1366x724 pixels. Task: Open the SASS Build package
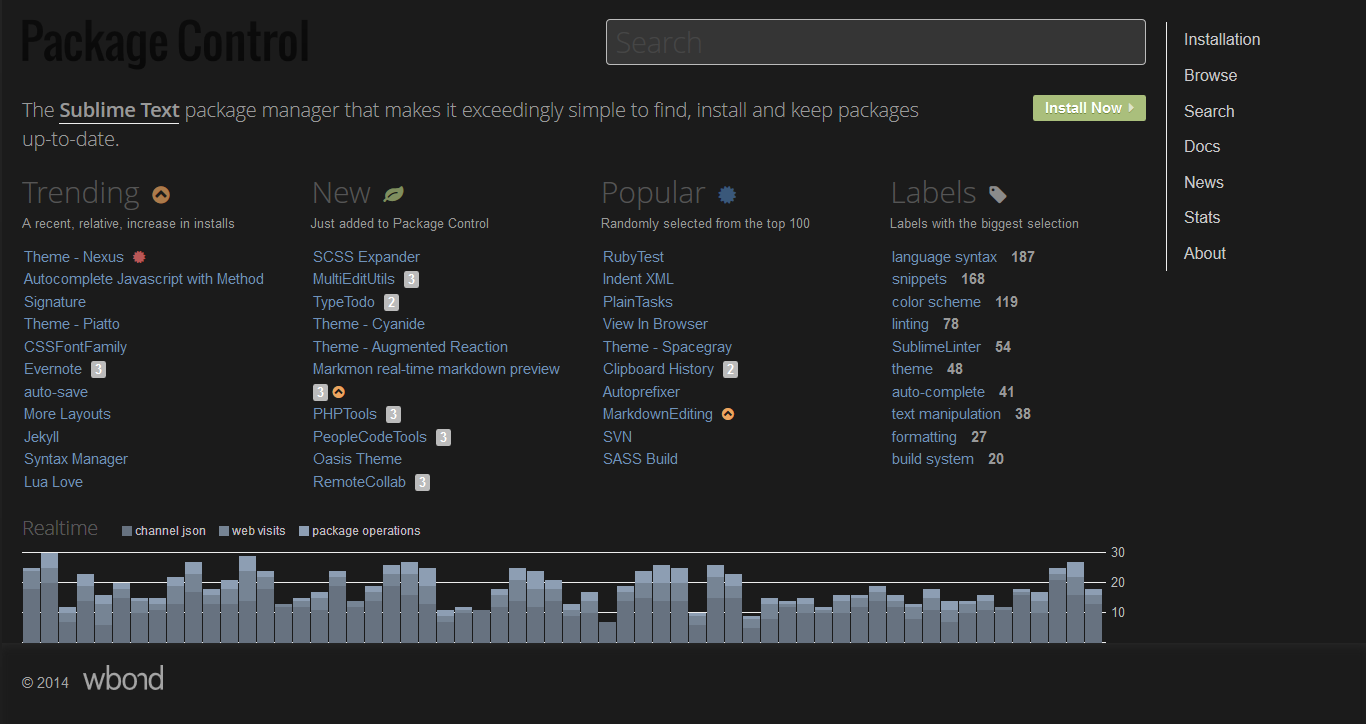(x=640, y=459)
